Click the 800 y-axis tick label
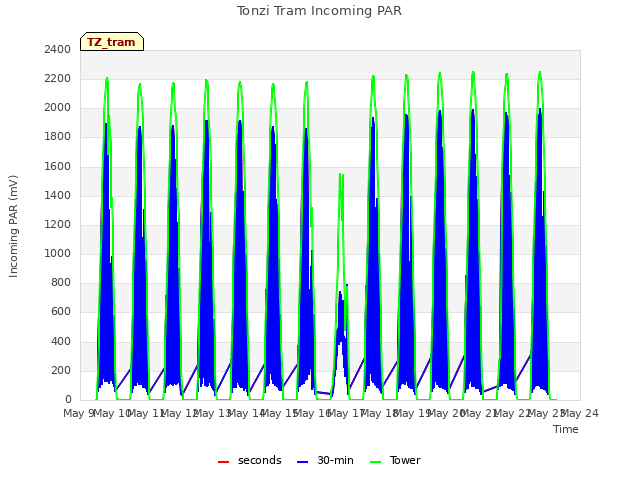 tap(61, 282)
